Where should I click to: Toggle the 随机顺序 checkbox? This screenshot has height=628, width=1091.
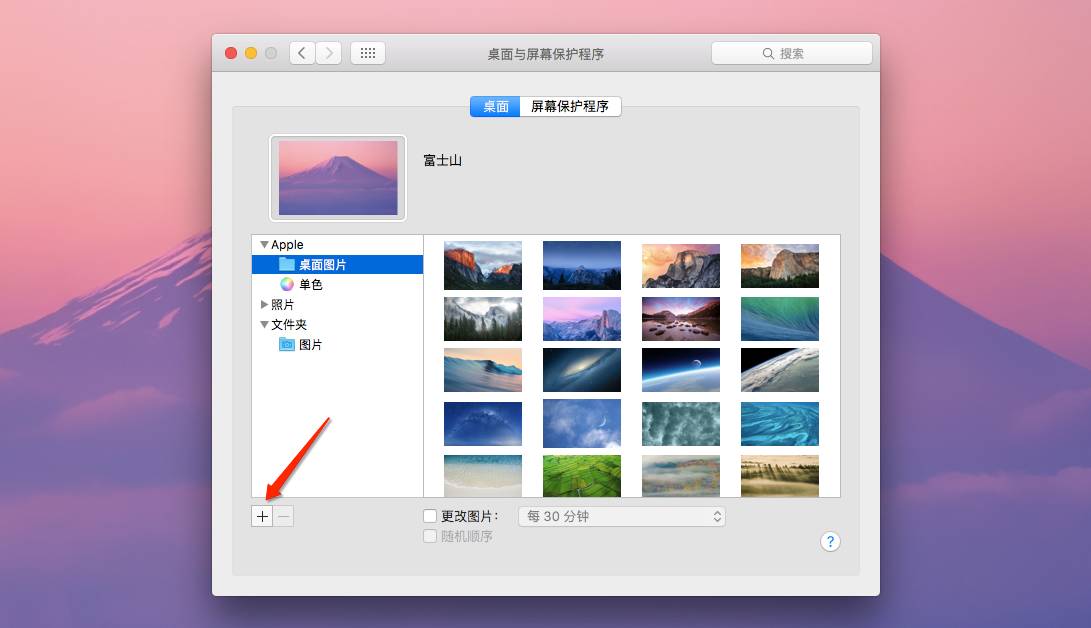430,536
